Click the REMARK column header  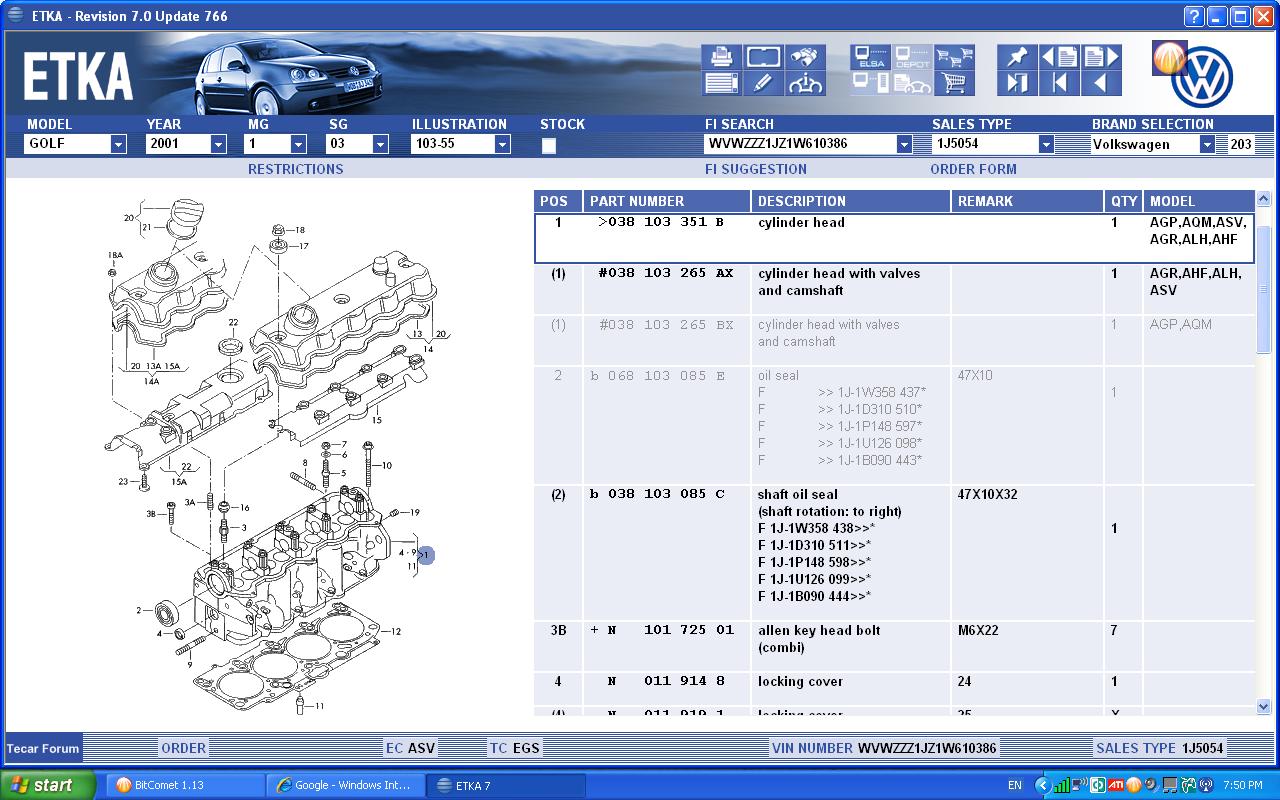[x=1028, y=201]
